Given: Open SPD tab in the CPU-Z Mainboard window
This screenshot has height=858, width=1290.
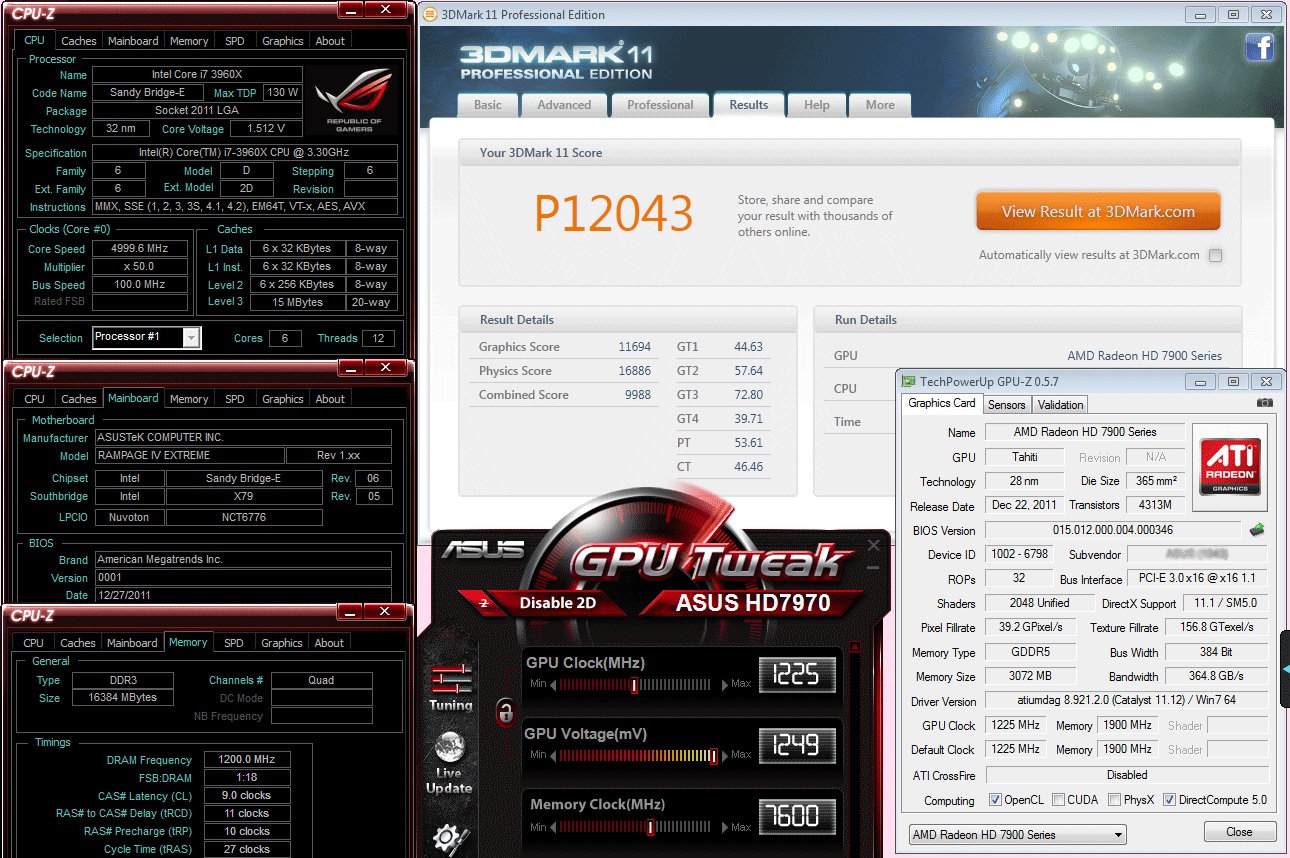Looking at the screenshot, I should [235, 399].
